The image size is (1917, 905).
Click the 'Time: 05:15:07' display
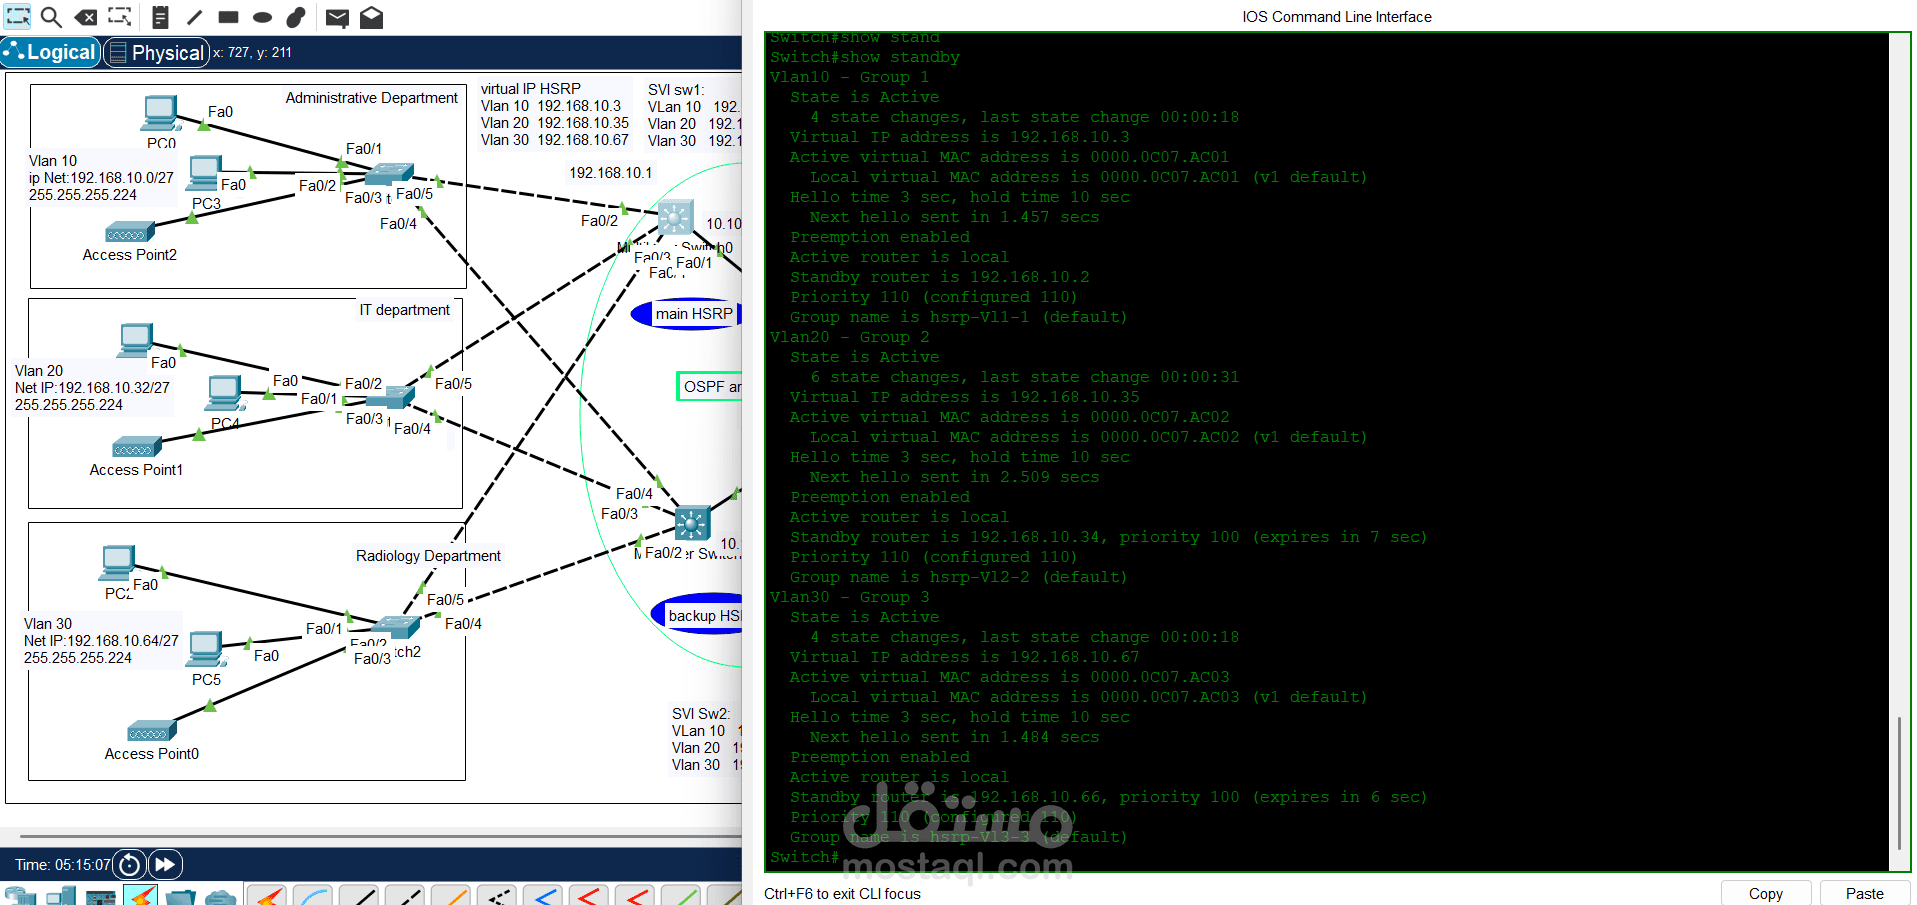[x=62, y=865]
